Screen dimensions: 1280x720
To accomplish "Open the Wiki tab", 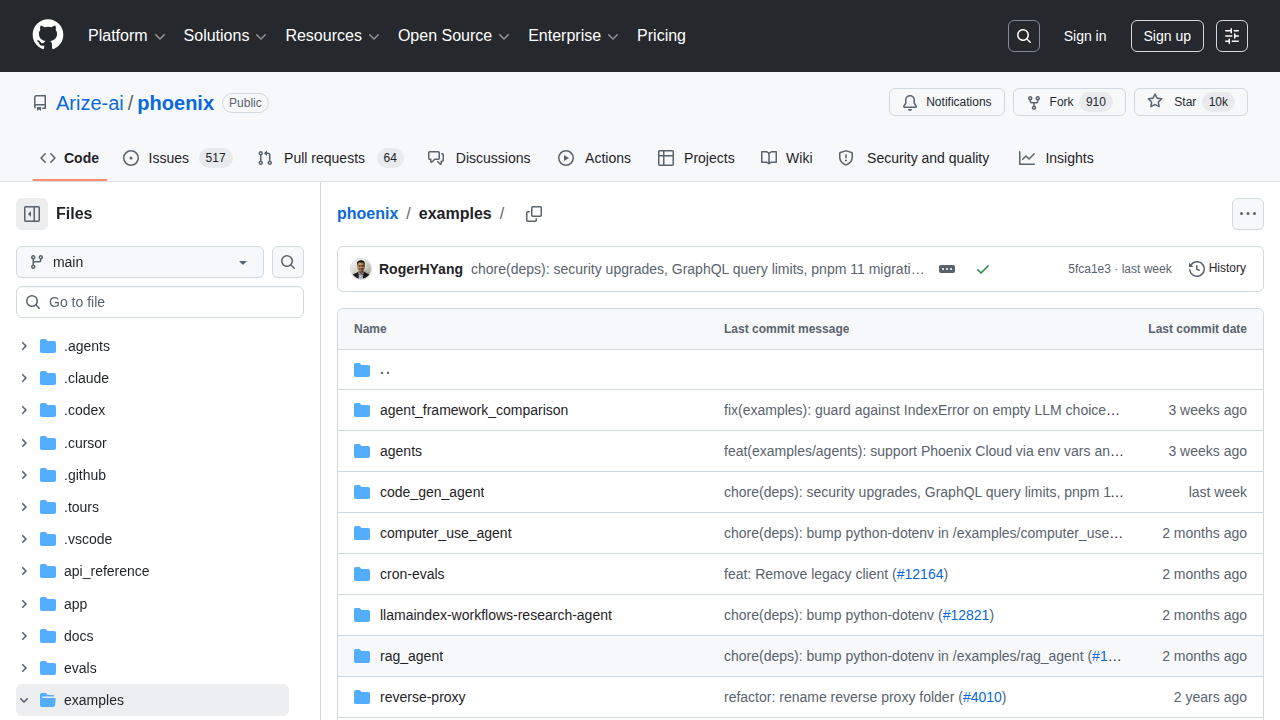I will (x=786, y=158).
